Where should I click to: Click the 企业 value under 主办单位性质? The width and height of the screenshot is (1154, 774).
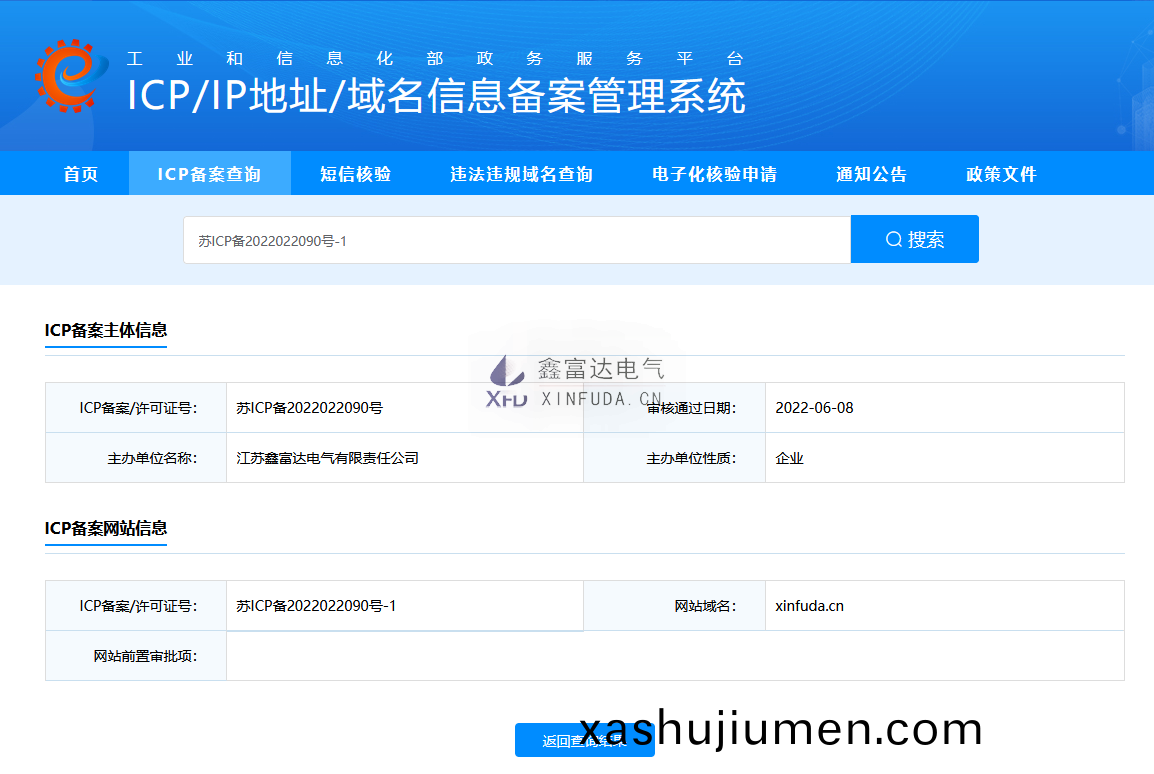point(789,458)
